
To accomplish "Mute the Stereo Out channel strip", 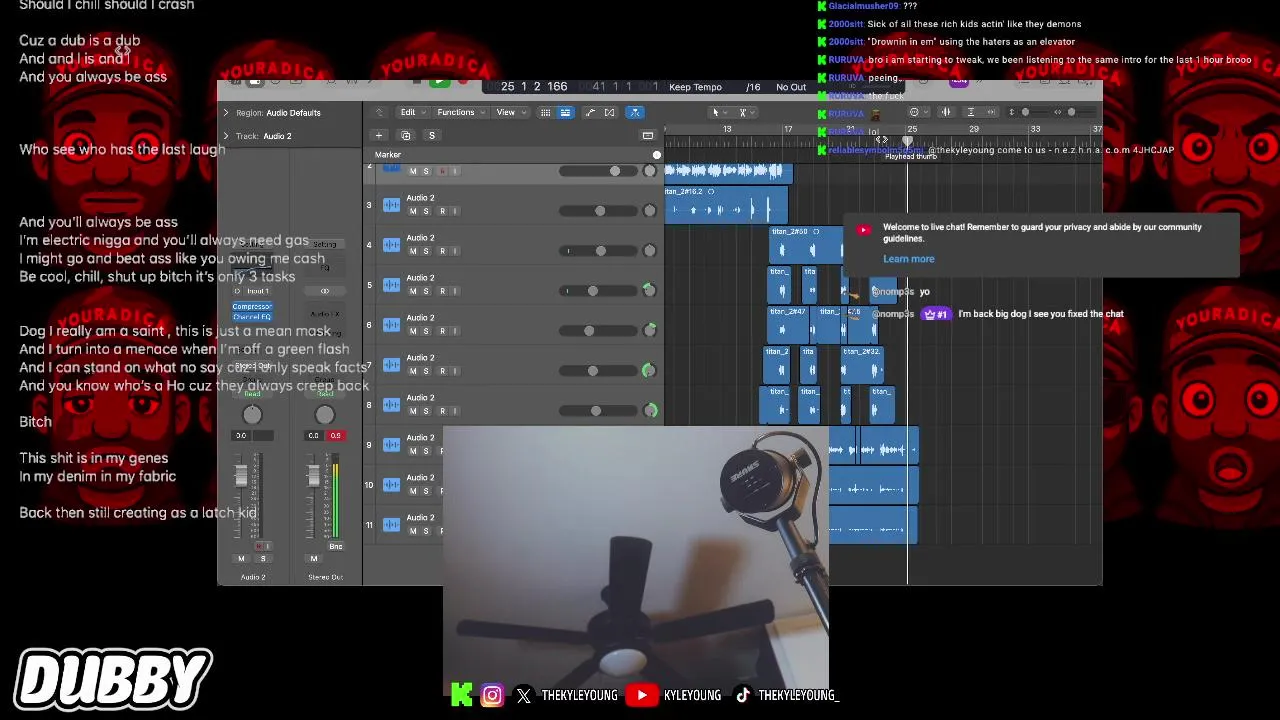I will coord(313,559).
